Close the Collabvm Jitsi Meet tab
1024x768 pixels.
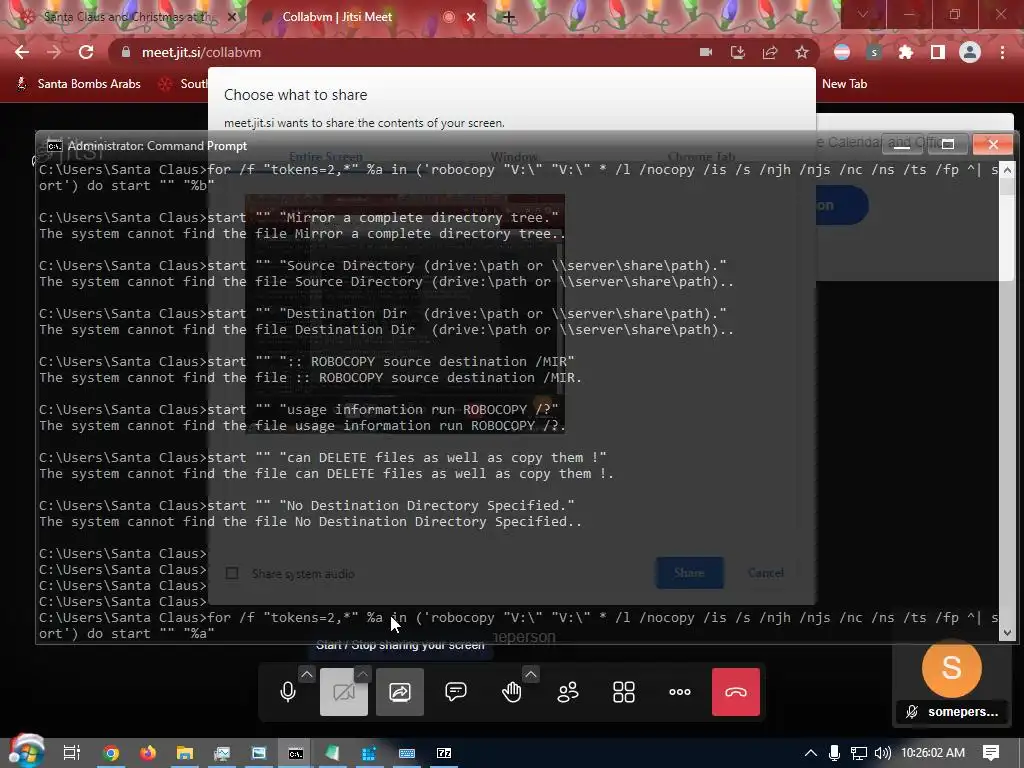[471, 17]
